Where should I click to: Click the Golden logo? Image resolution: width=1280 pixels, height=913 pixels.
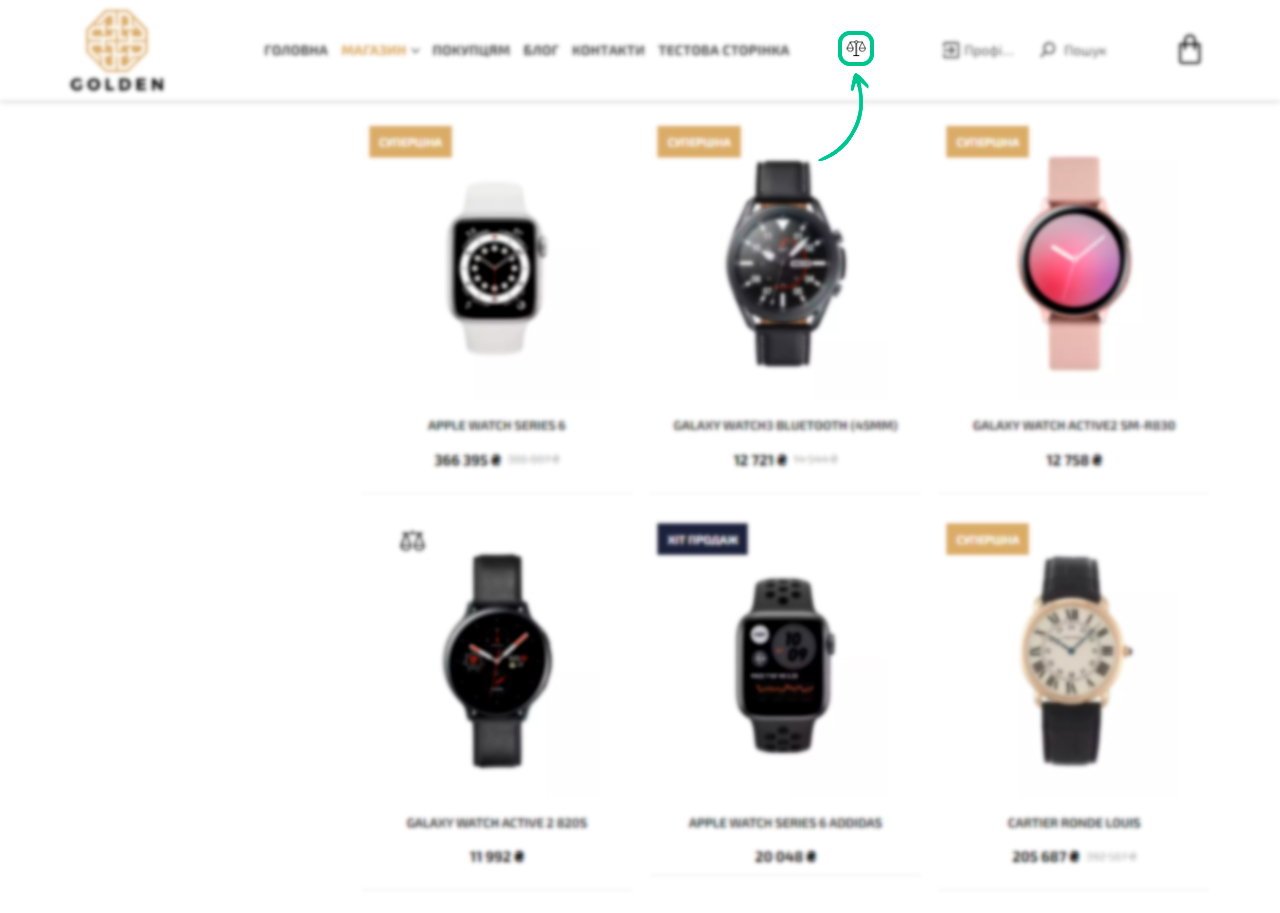tap(117, 51)
